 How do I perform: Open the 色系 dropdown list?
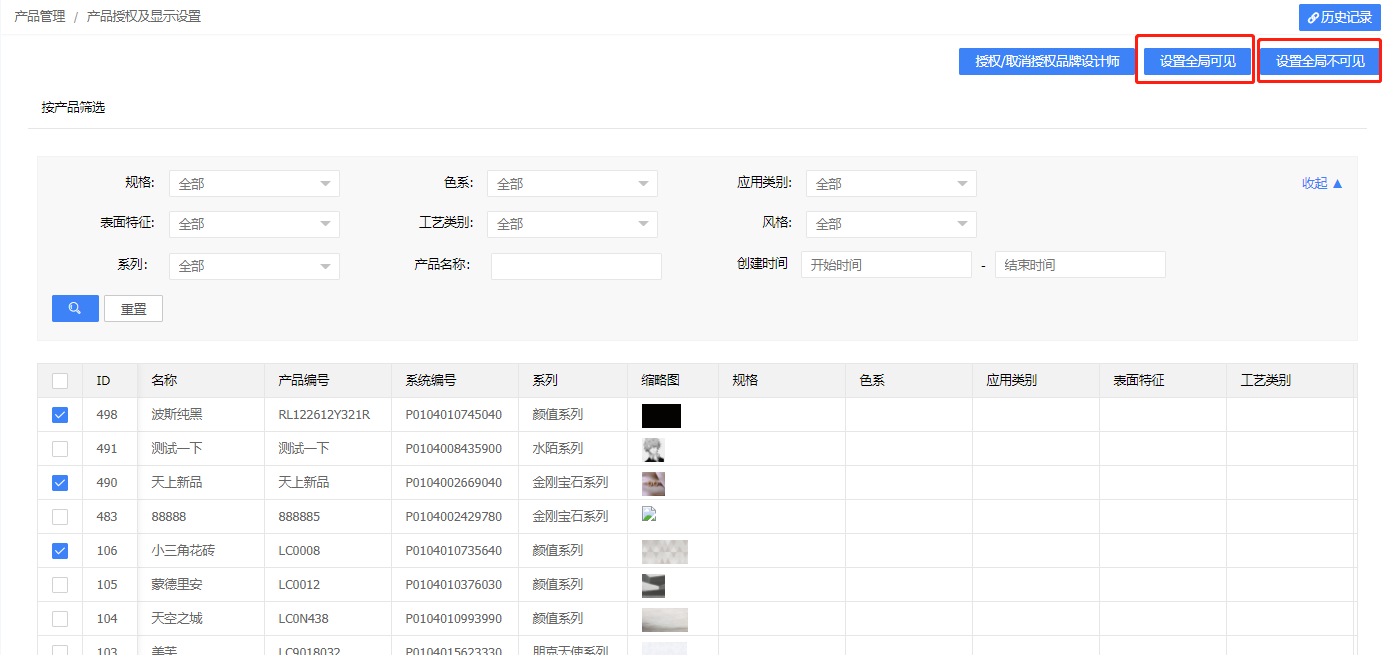click(x=572, y=184)
